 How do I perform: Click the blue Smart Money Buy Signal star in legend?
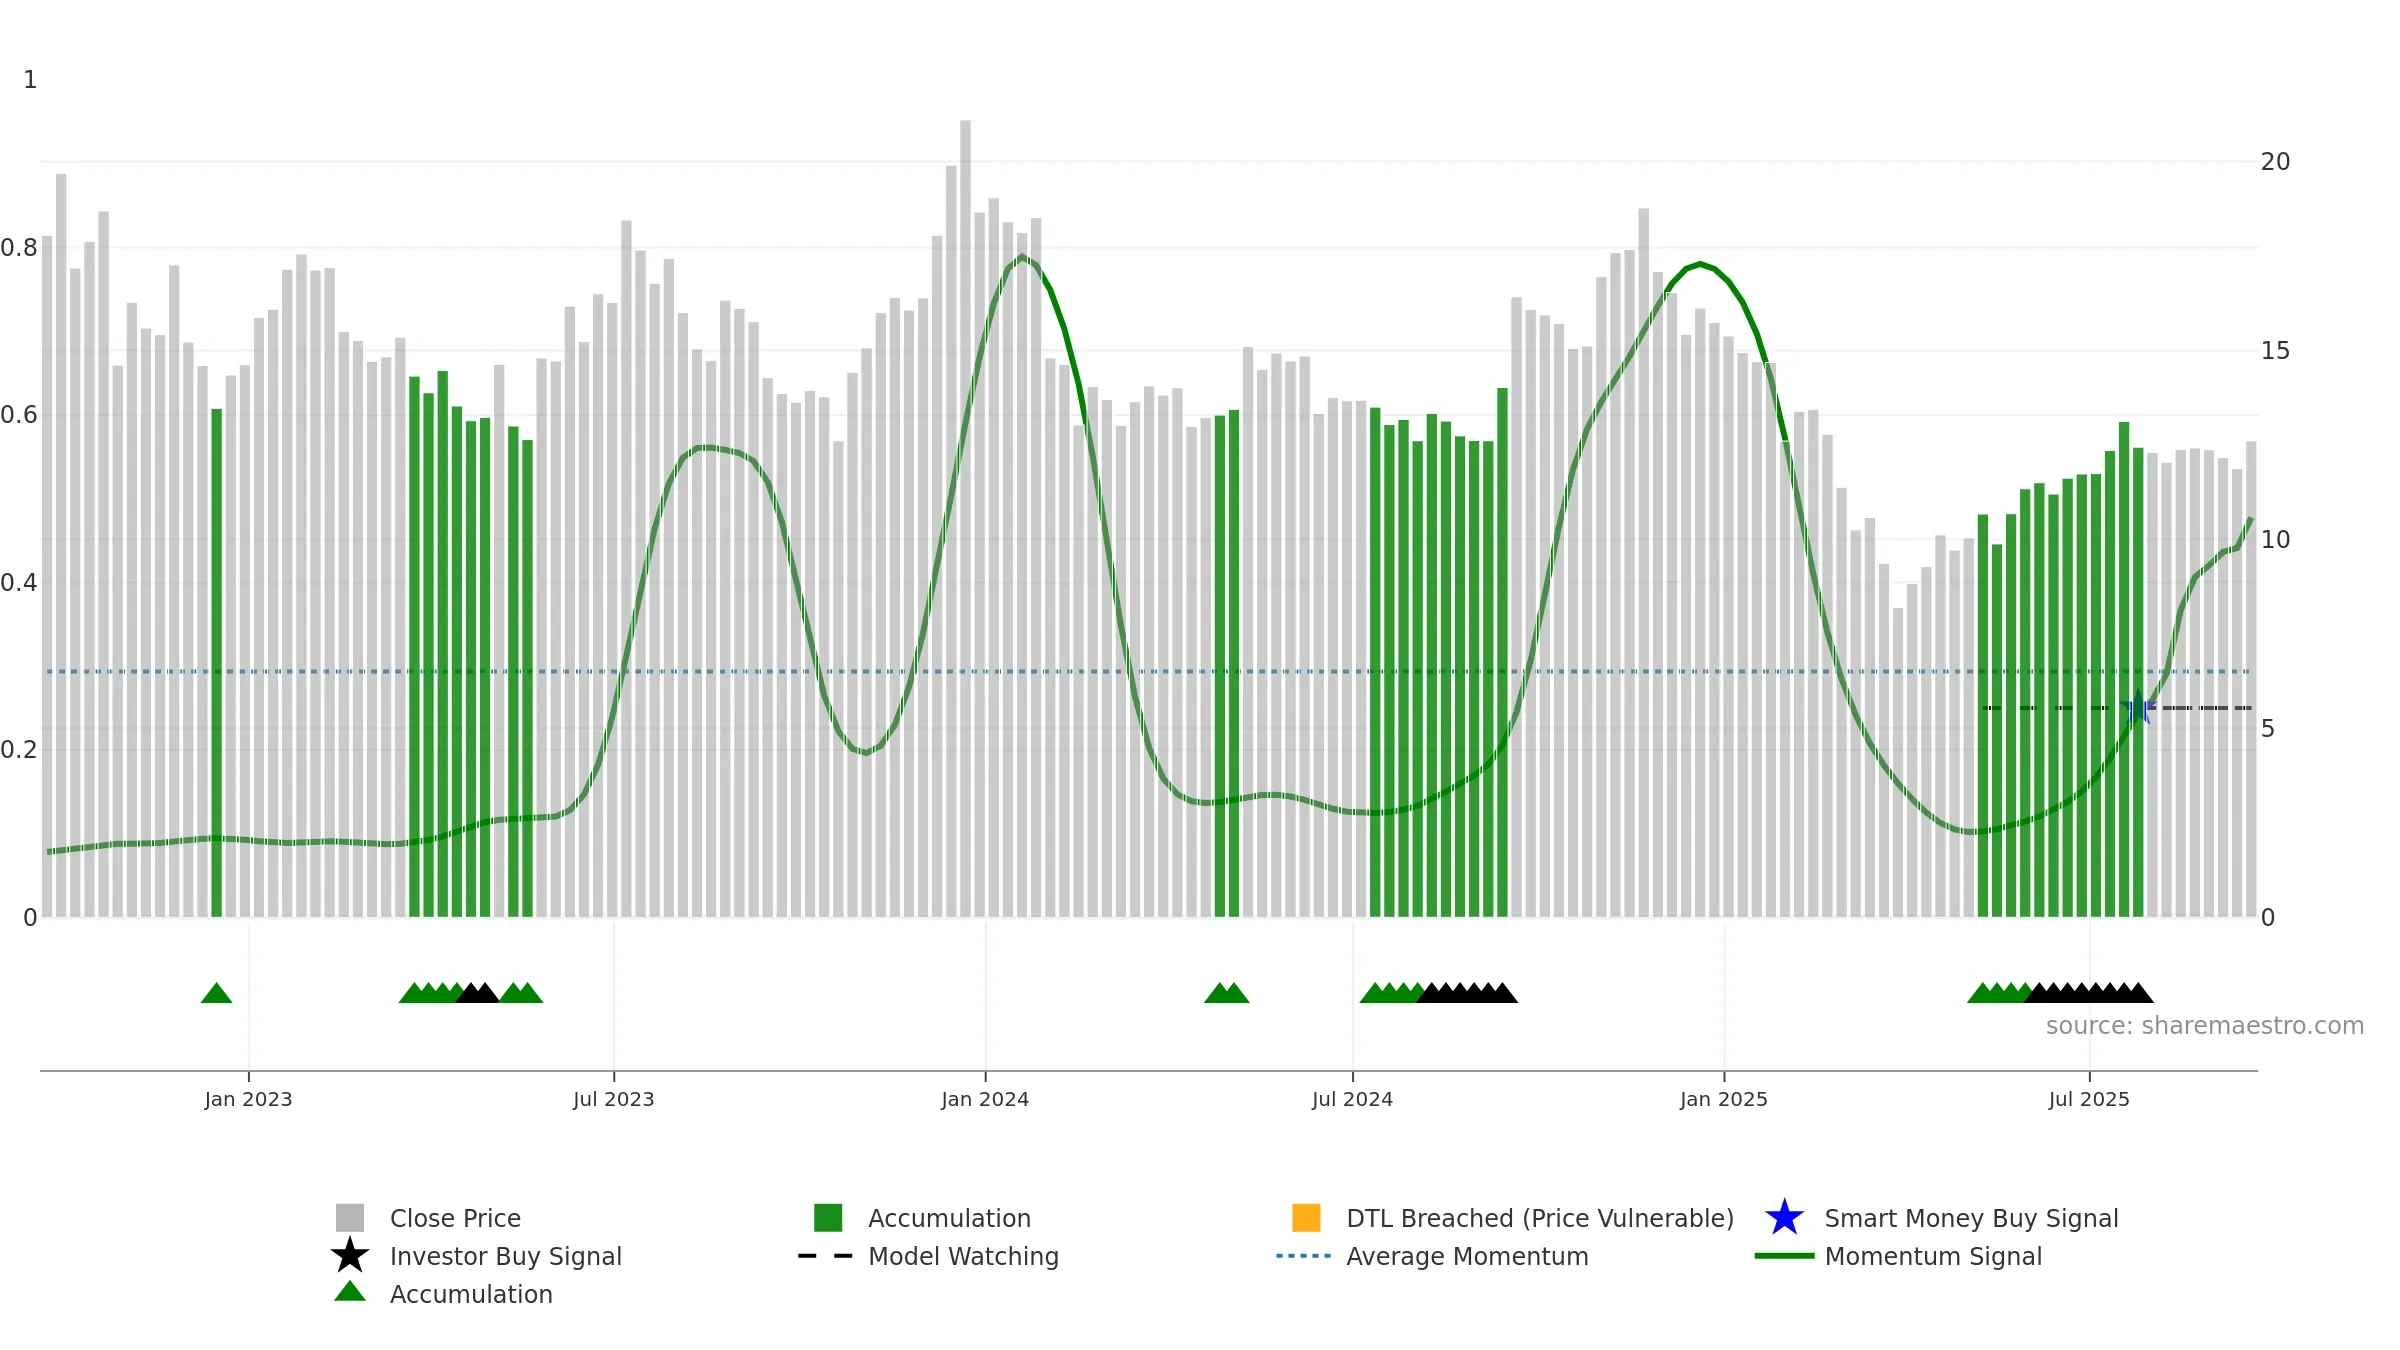point(1784,1218)
